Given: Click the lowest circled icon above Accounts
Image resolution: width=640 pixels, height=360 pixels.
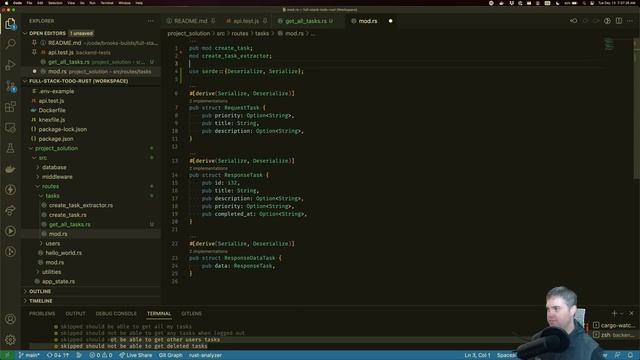Looking at the screenshot, I should click(10, 252).
